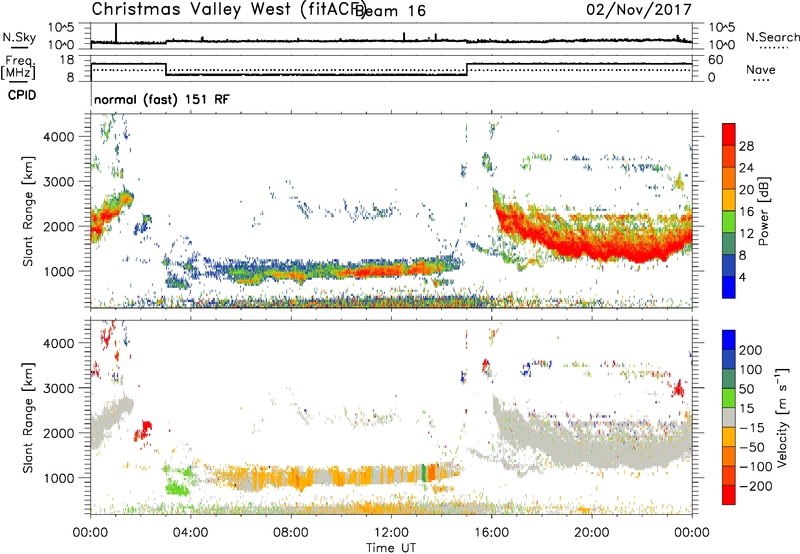This screenshot has height=554, width=800.
Task: Click the 'Power [dB]' color bar label
Action: click(x=763, y=211)
